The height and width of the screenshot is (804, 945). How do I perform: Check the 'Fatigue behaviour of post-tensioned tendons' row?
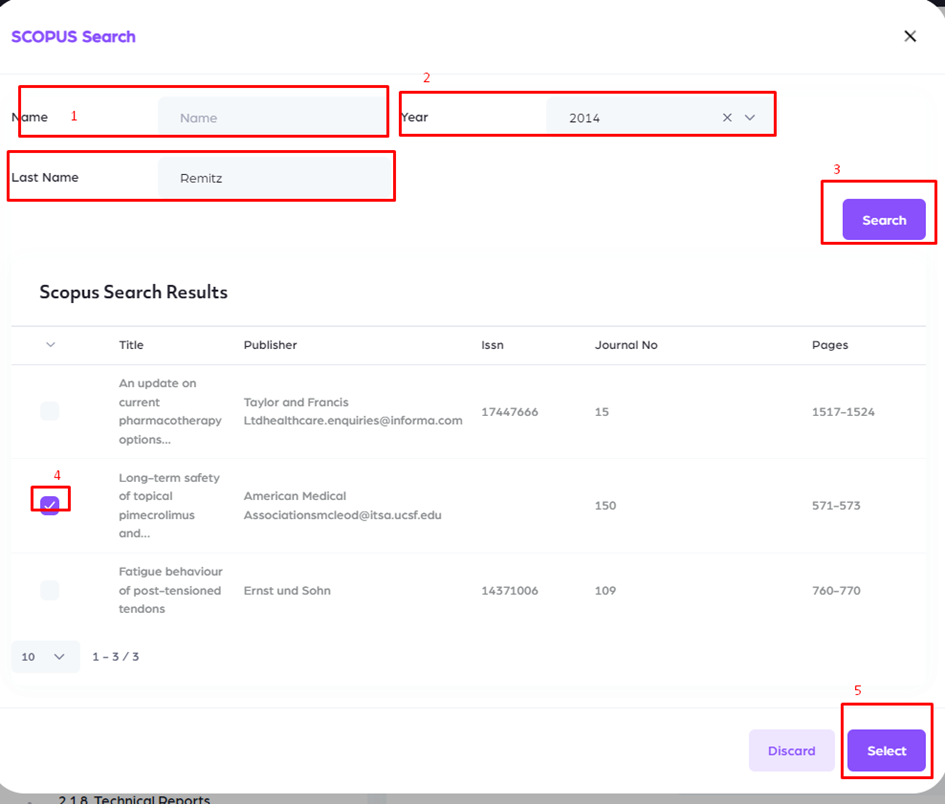[50, 590]
